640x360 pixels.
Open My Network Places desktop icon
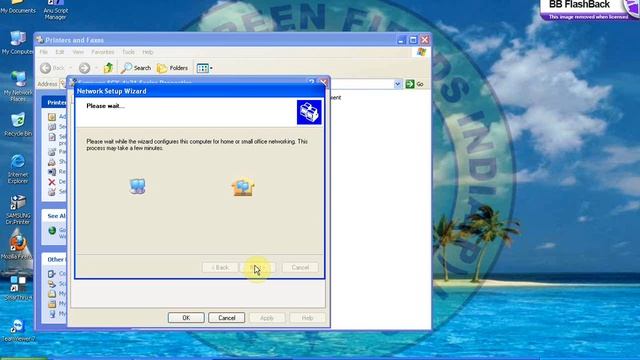(x=18, y=87)
